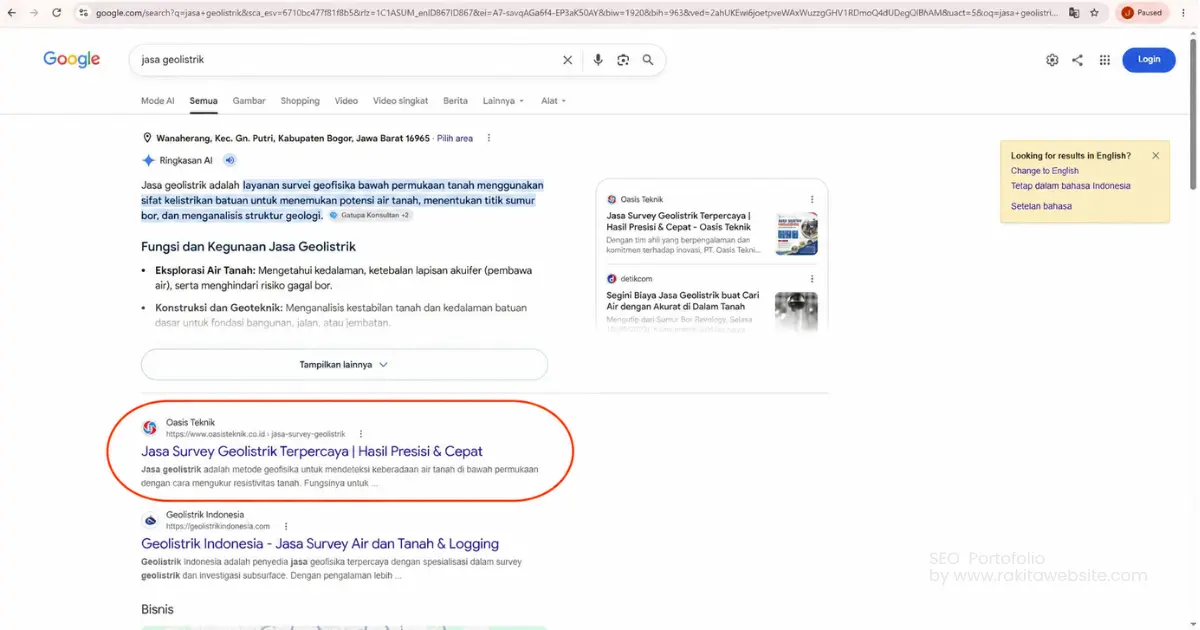Switch to the Gambar tab
The height and width of the screenshot is (630, 1200).
[x=249, y=101]
